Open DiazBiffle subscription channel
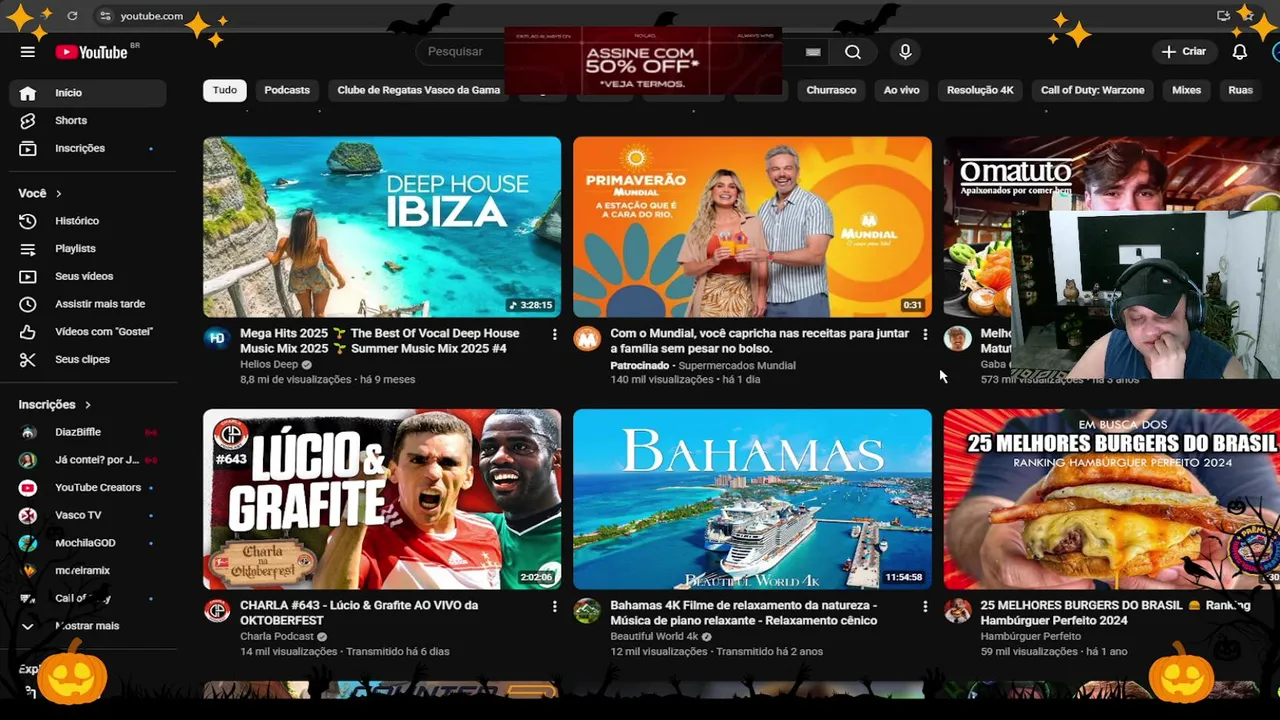Image resolution: width=1280 pixels, height=720 pixels. click(x=88, y=432)
